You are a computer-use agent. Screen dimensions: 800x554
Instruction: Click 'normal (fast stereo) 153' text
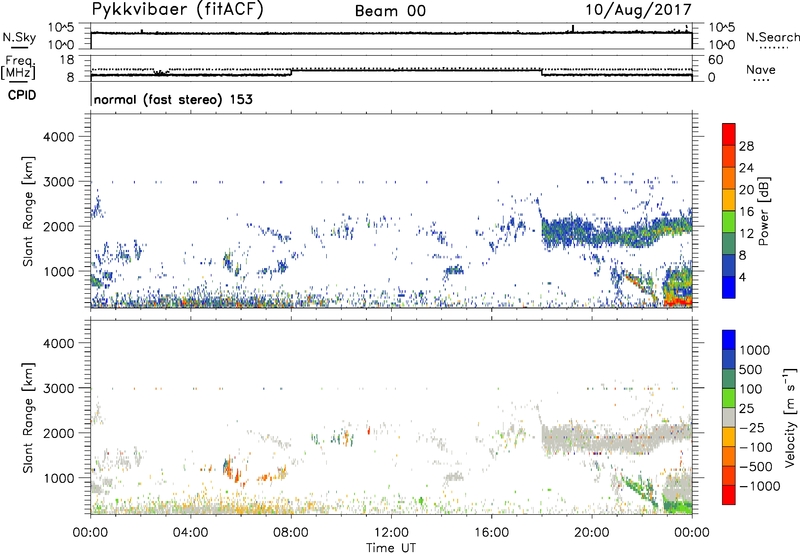(173, 99)
